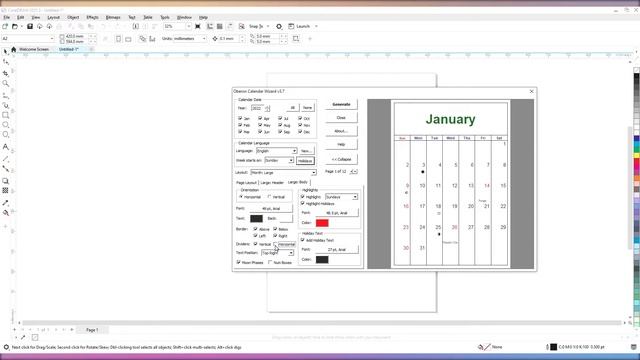640x360 pixels.
Task: Enable the Horizontal dividers checkbox
Action: click(x=276, y=244)
